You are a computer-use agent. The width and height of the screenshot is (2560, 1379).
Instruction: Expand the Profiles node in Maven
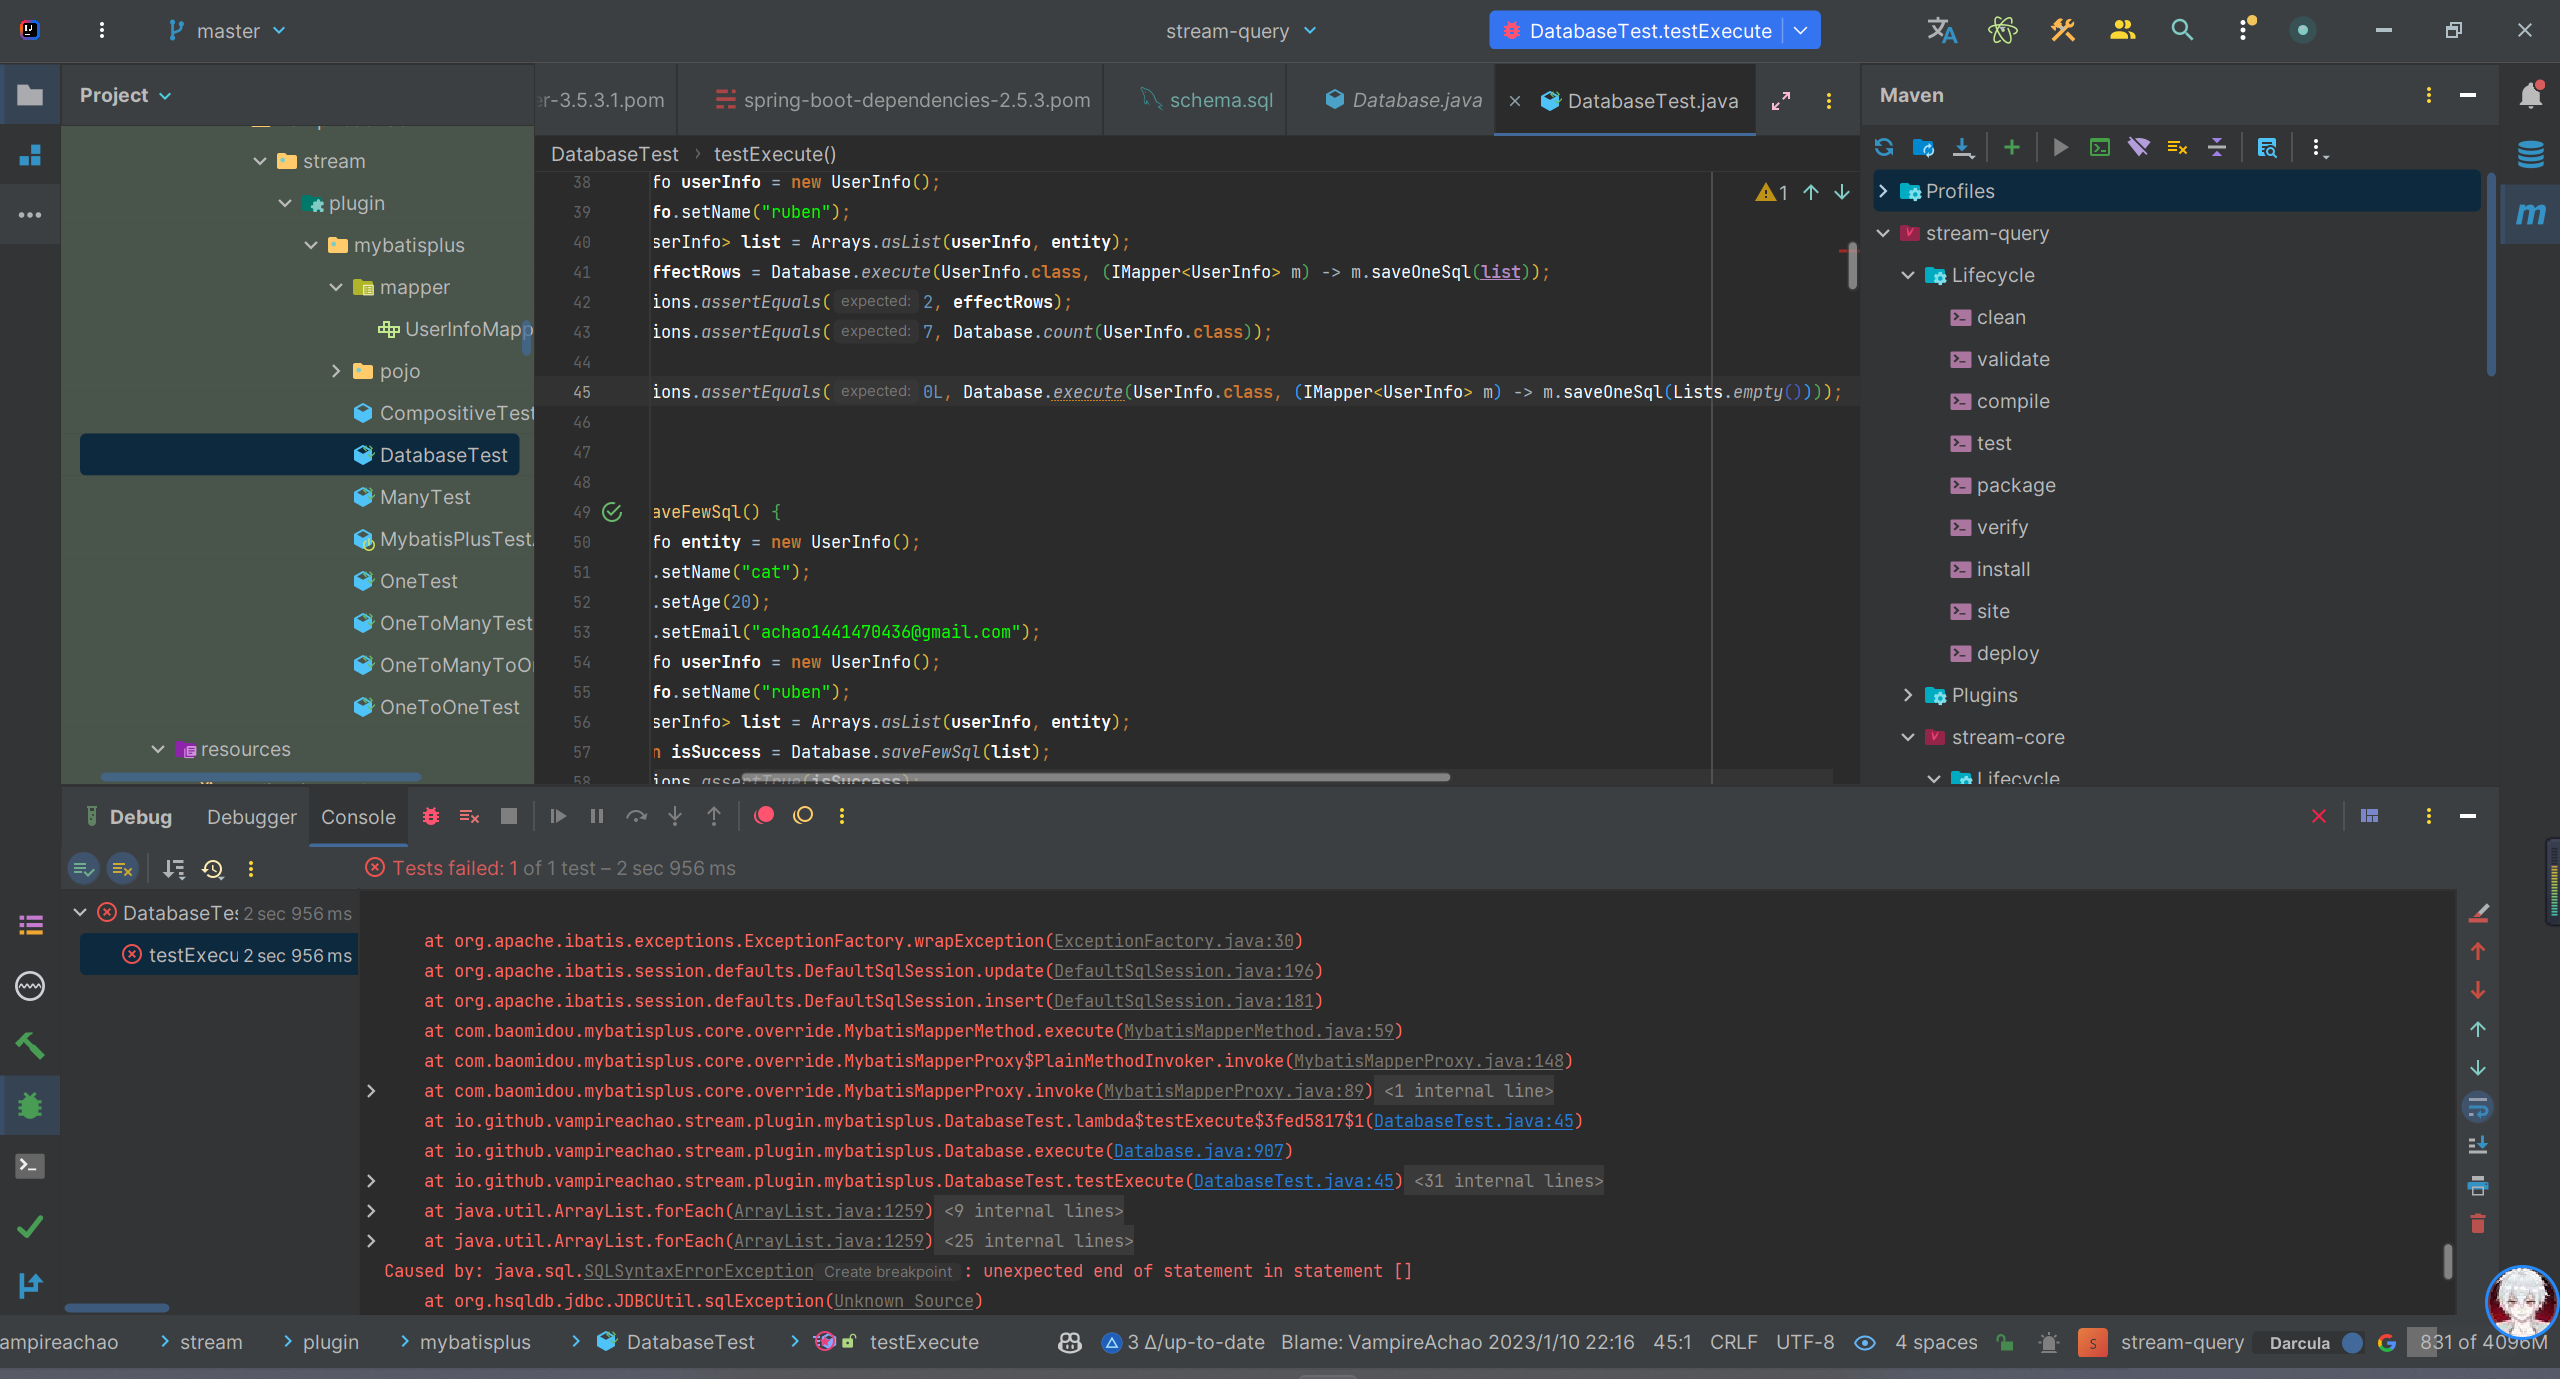click(1884, 191)
